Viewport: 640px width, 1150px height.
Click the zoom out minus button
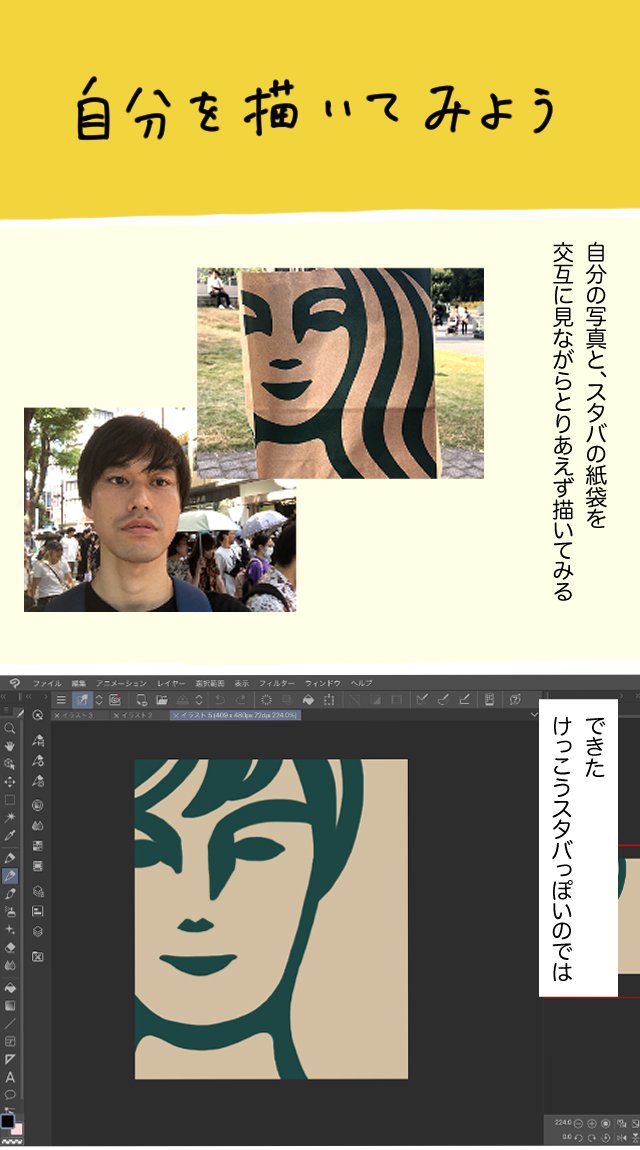(x=577, y=1123)
